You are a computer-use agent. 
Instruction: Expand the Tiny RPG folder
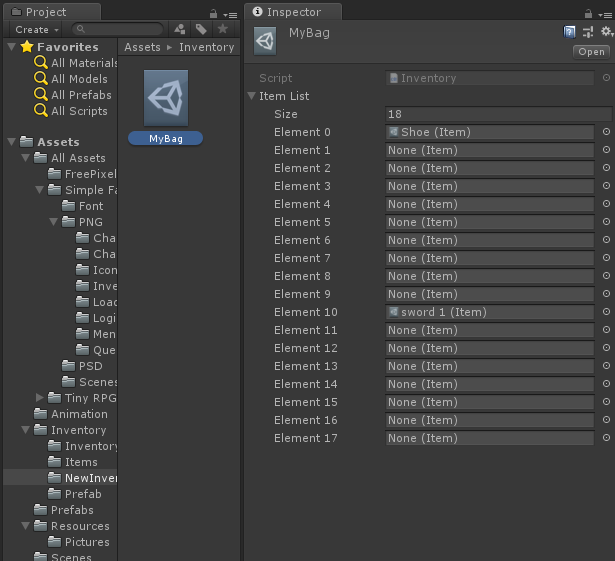(x=40, y=398)
